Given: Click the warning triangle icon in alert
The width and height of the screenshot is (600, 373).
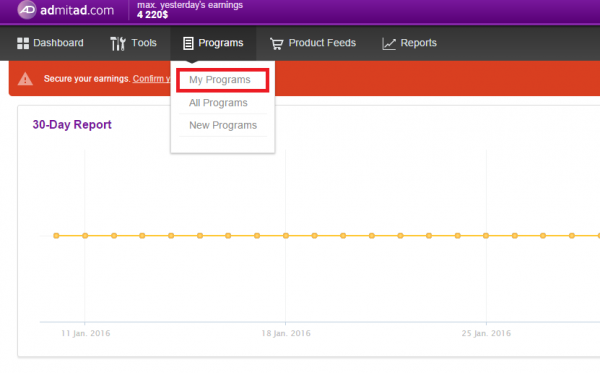Looking at the screenshot, I should [x=25, y=79].
